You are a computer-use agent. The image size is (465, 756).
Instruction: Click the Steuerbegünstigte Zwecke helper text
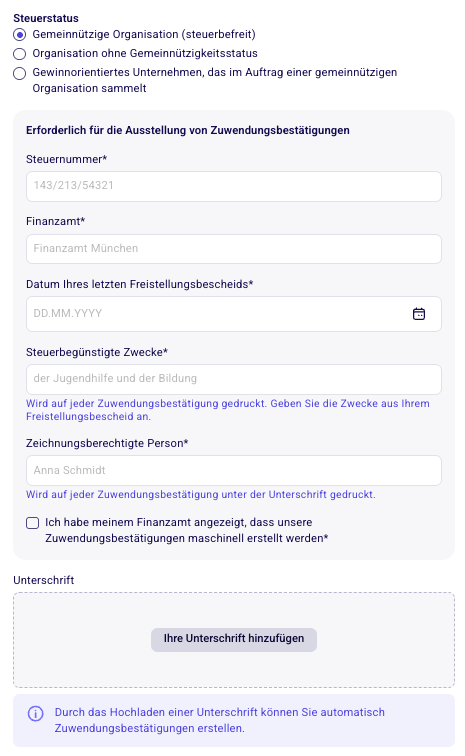pyautogui.click(x=228, y=410)
